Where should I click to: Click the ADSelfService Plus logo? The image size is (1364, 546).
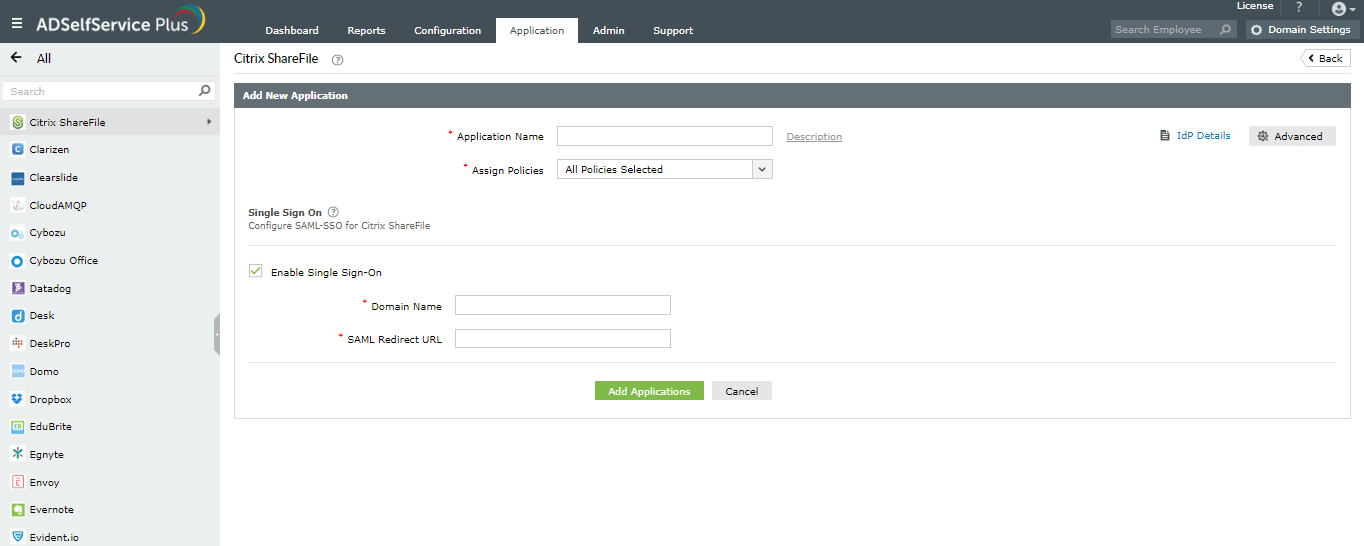point(121,21)
